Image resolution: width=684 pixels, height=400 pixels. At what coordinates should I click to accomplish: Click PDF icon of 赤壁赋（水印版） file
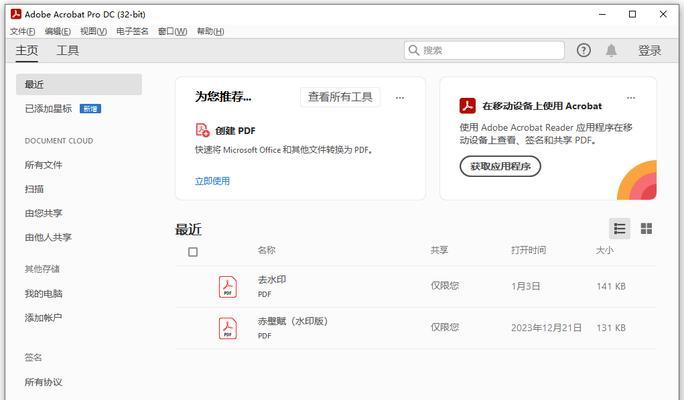tap(228, 328)
